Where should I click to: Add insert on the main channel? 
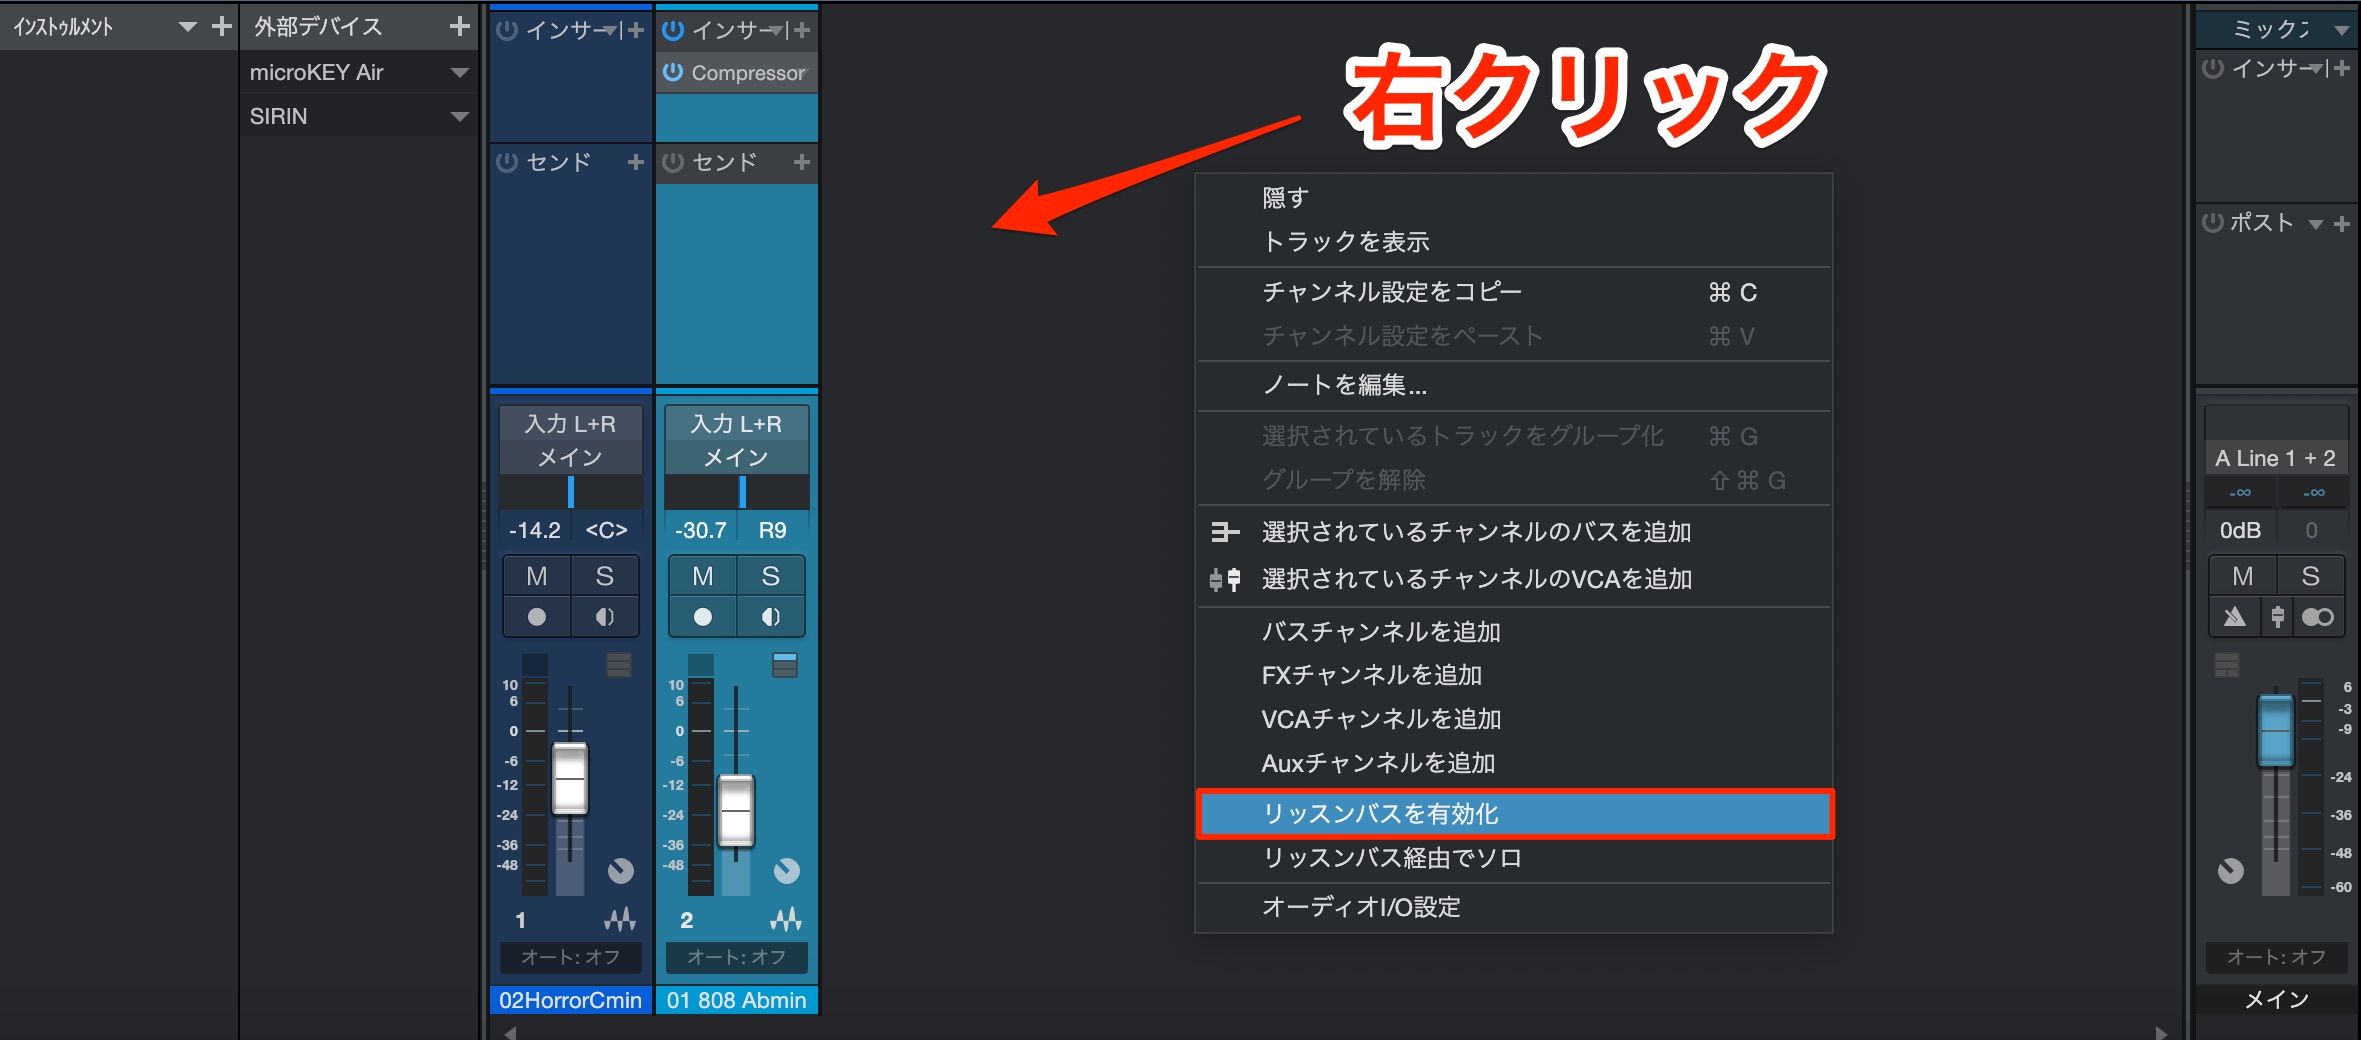(x=2342, y=68)
